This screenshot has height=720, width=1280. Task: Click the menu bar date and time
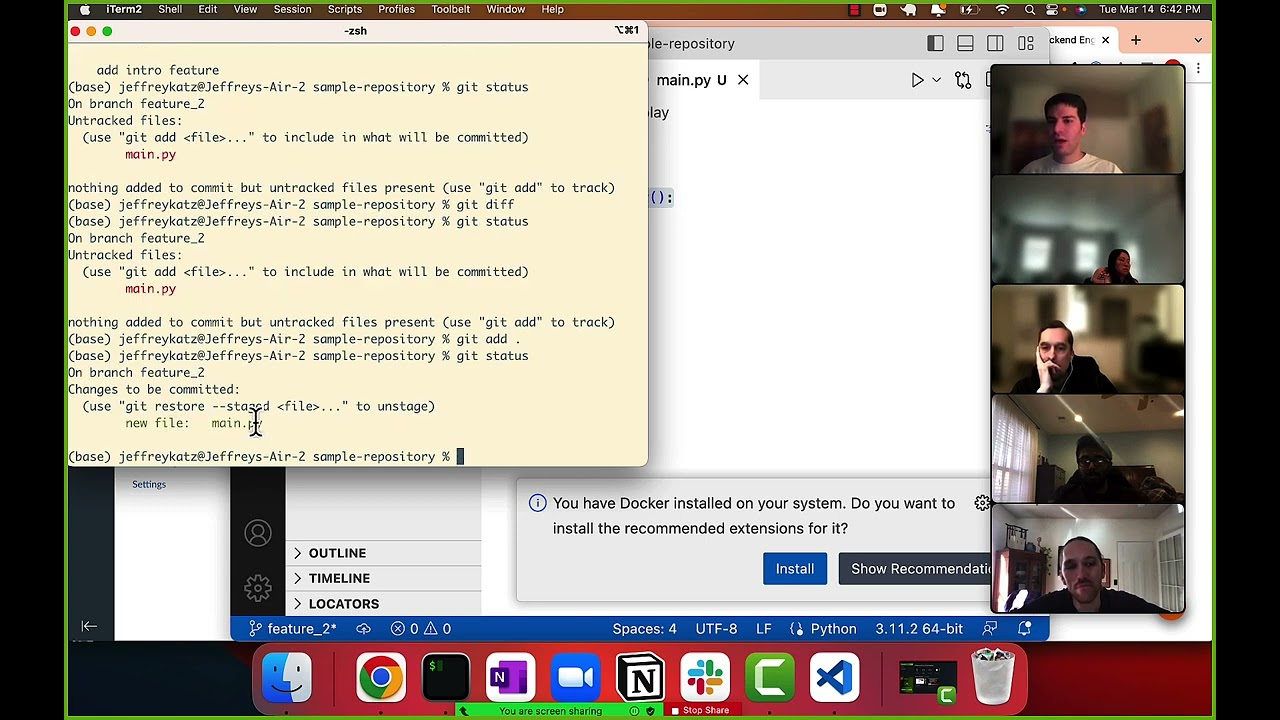(1149, 9)
